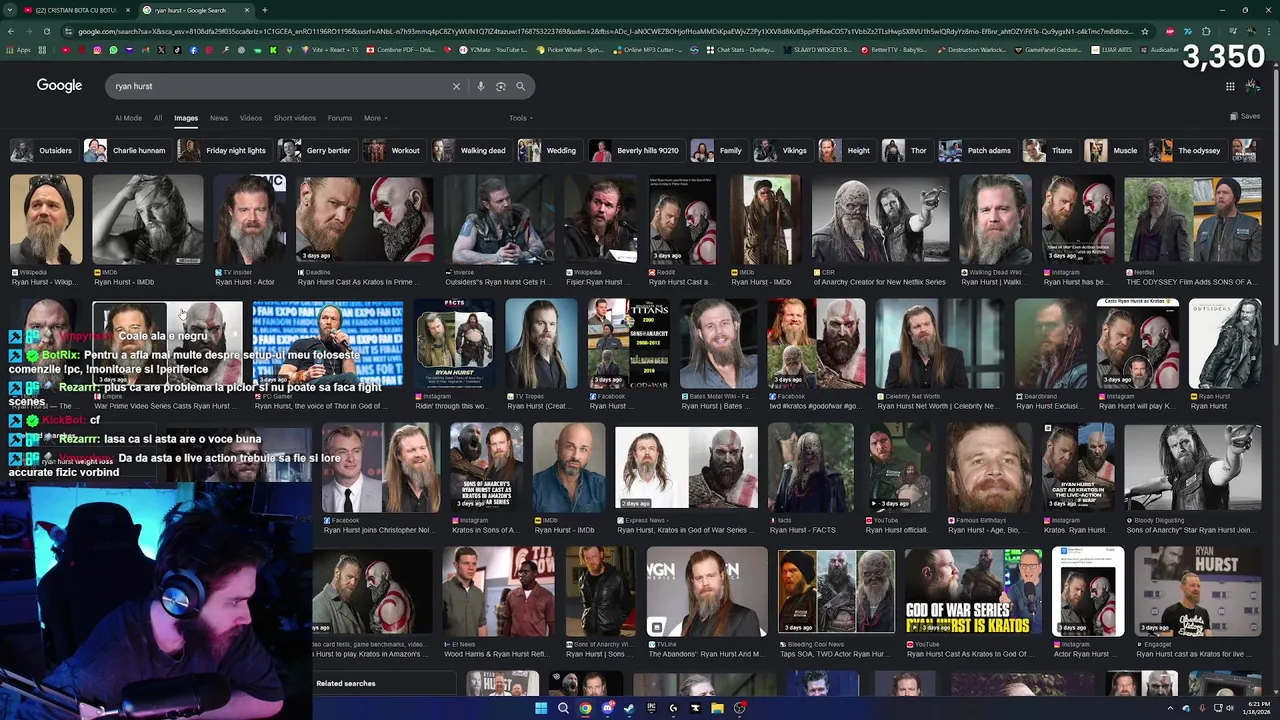Start voice search with the microphone icon
This screenshot has height=720, width=1280.
(481, 86)
